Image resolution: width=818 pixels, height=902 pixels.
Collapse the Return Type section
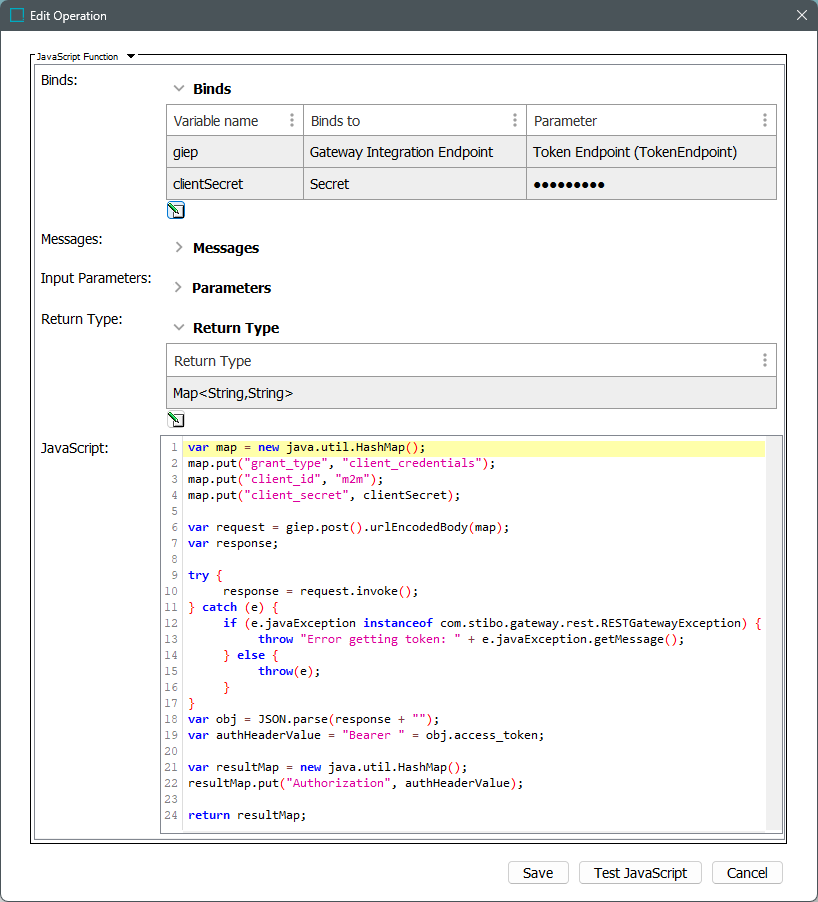point(179,328)
